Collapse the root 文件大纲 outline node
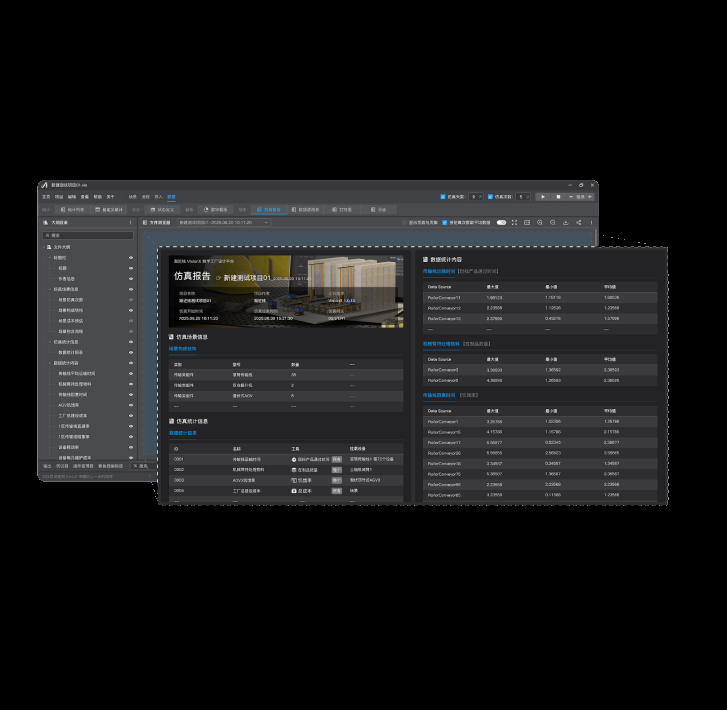Screen dimensions: 727x710 tap(44, 247)
